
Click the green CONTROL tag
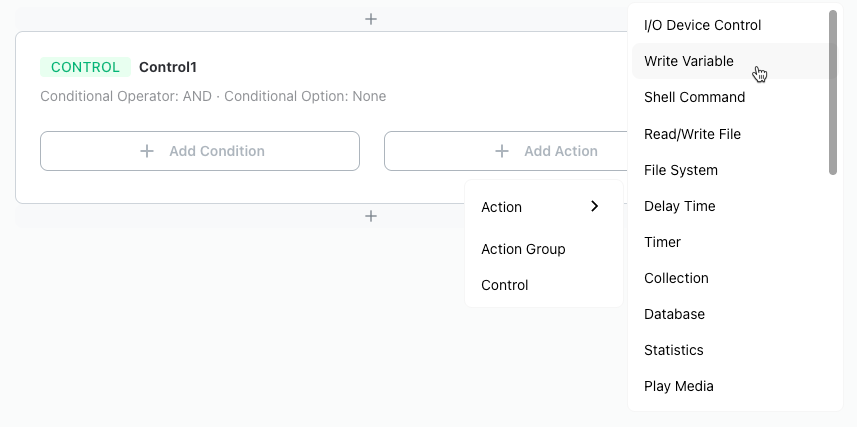85,67
